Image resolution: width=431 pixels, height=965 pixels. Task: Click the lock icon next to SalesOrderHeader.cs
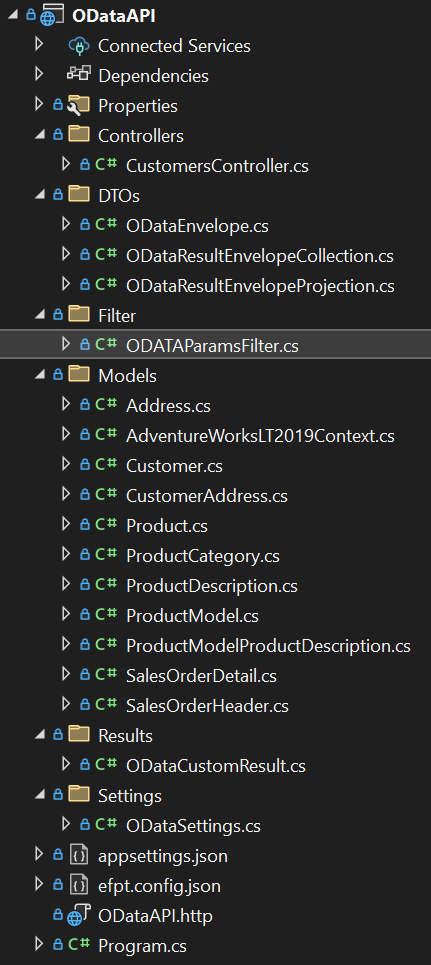[x=85, y=704]
